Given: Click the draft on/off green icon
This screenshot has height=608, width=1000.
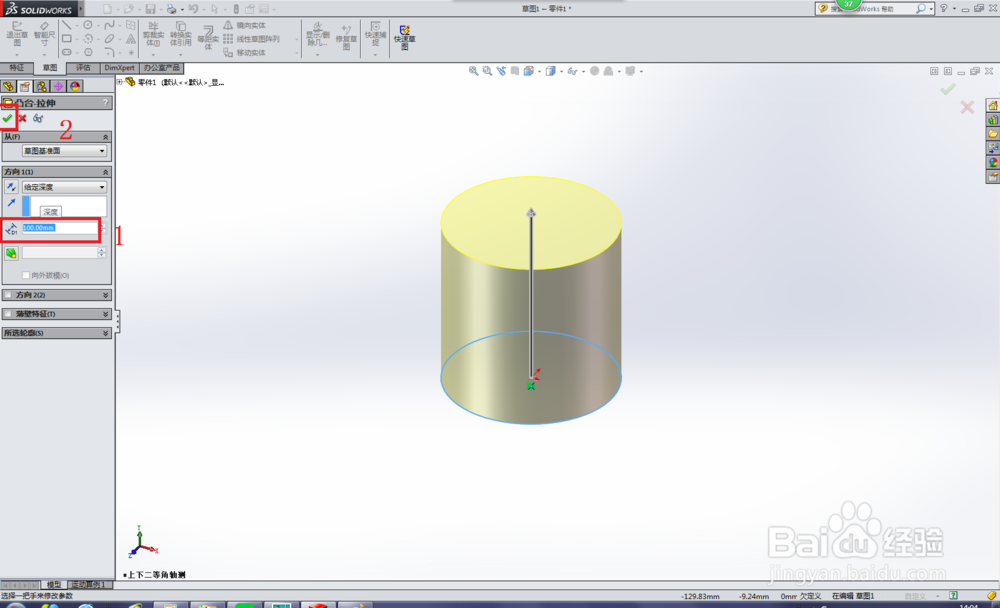Looking at the screenshot, I should tap(11, 253).
